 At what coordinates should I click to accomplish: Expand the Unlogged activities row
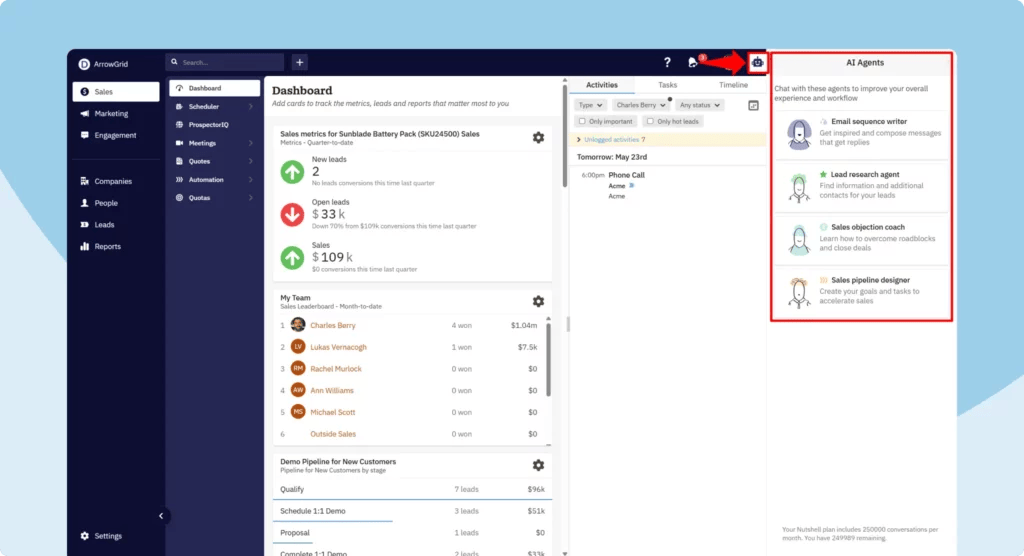tap(667, 140)
